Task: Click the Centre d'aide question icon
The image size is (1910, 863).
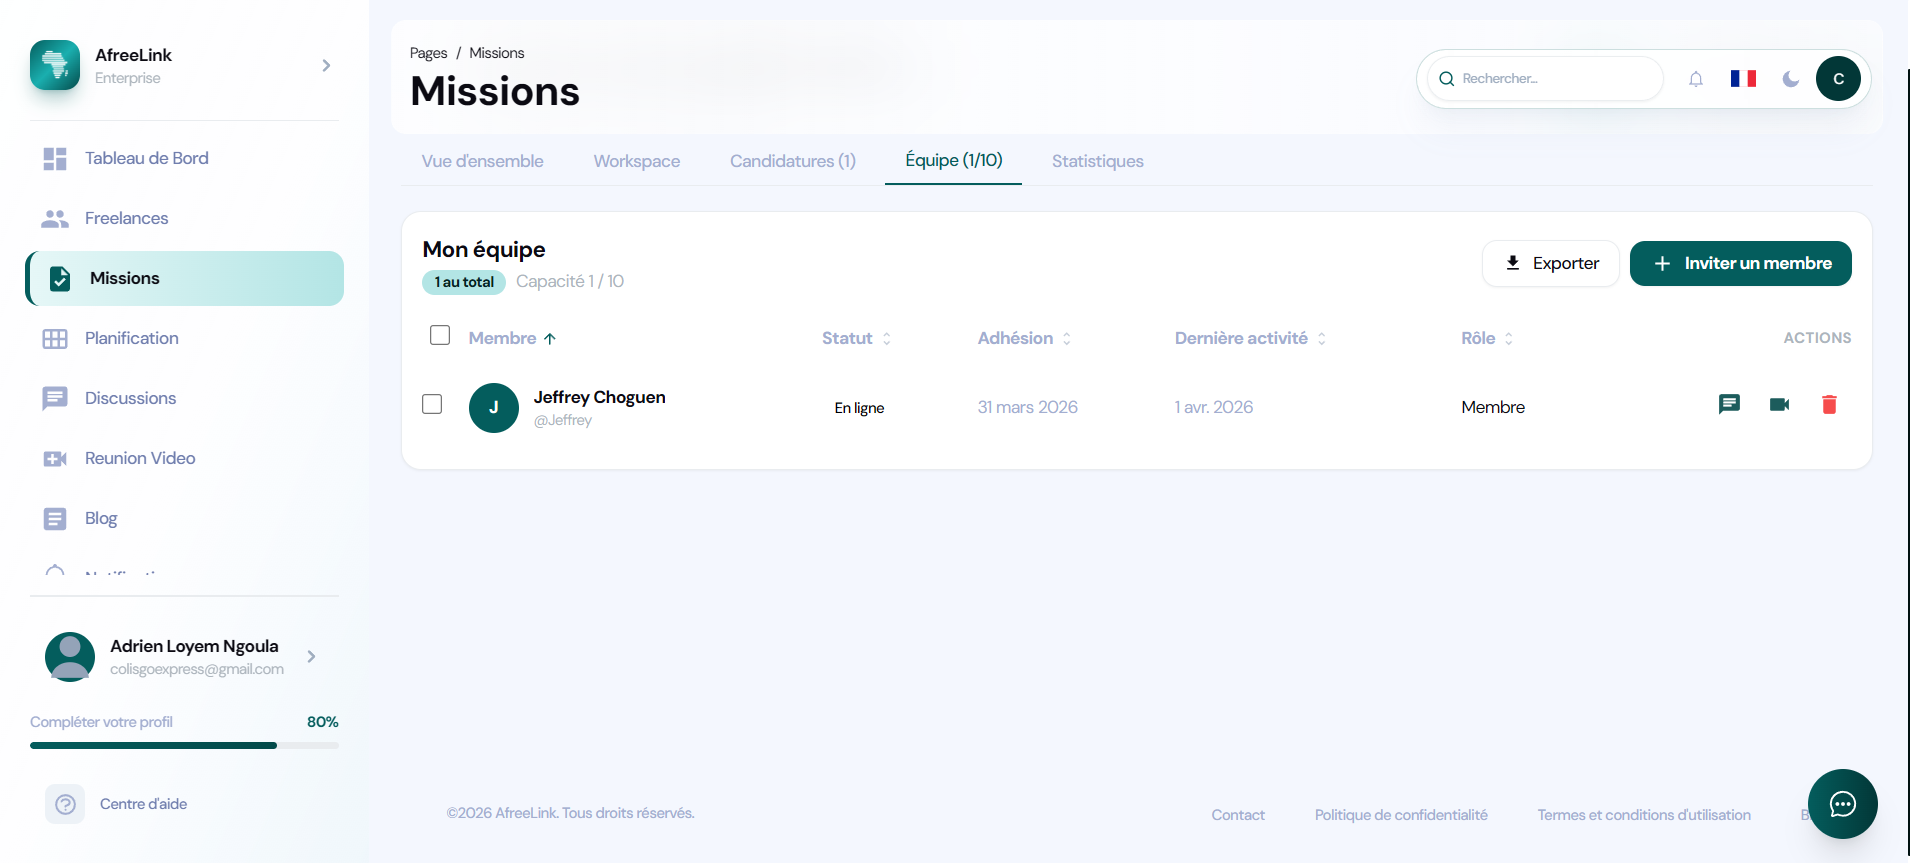Action: (65, 804)
